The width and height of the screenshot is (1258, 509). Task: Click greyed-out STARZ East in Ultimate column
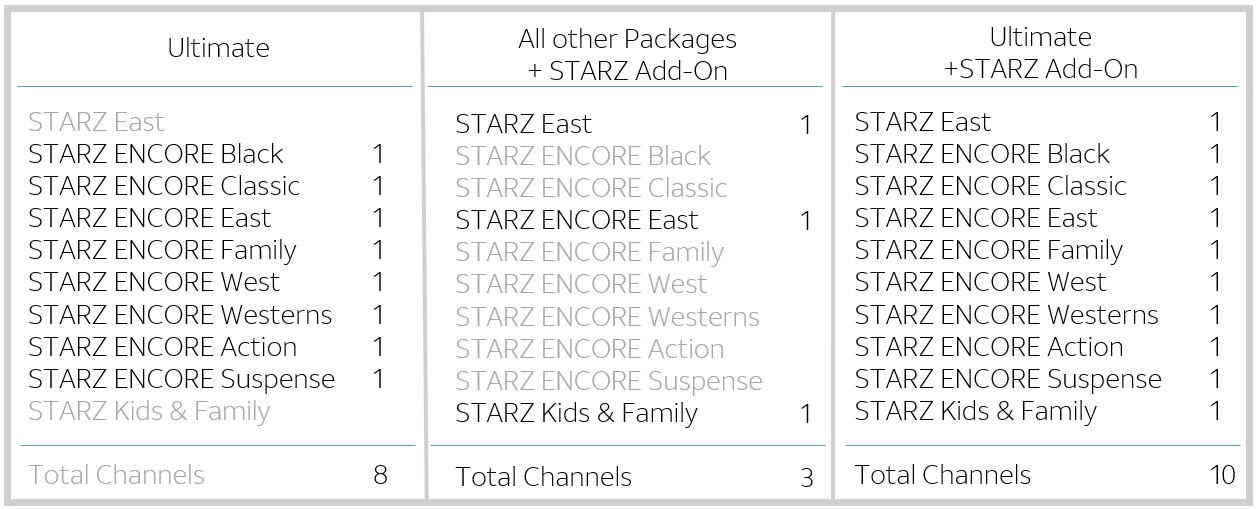[x=96, y=122]
